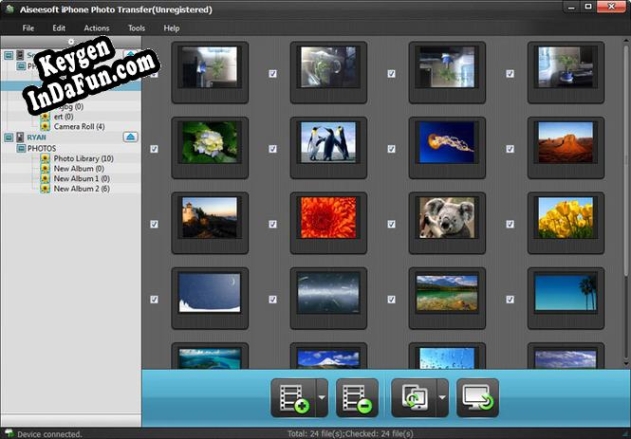The width and height of the screenshot is (631, 439).
Task: Select the ert (0) album
Action: (x=64, y=117)
